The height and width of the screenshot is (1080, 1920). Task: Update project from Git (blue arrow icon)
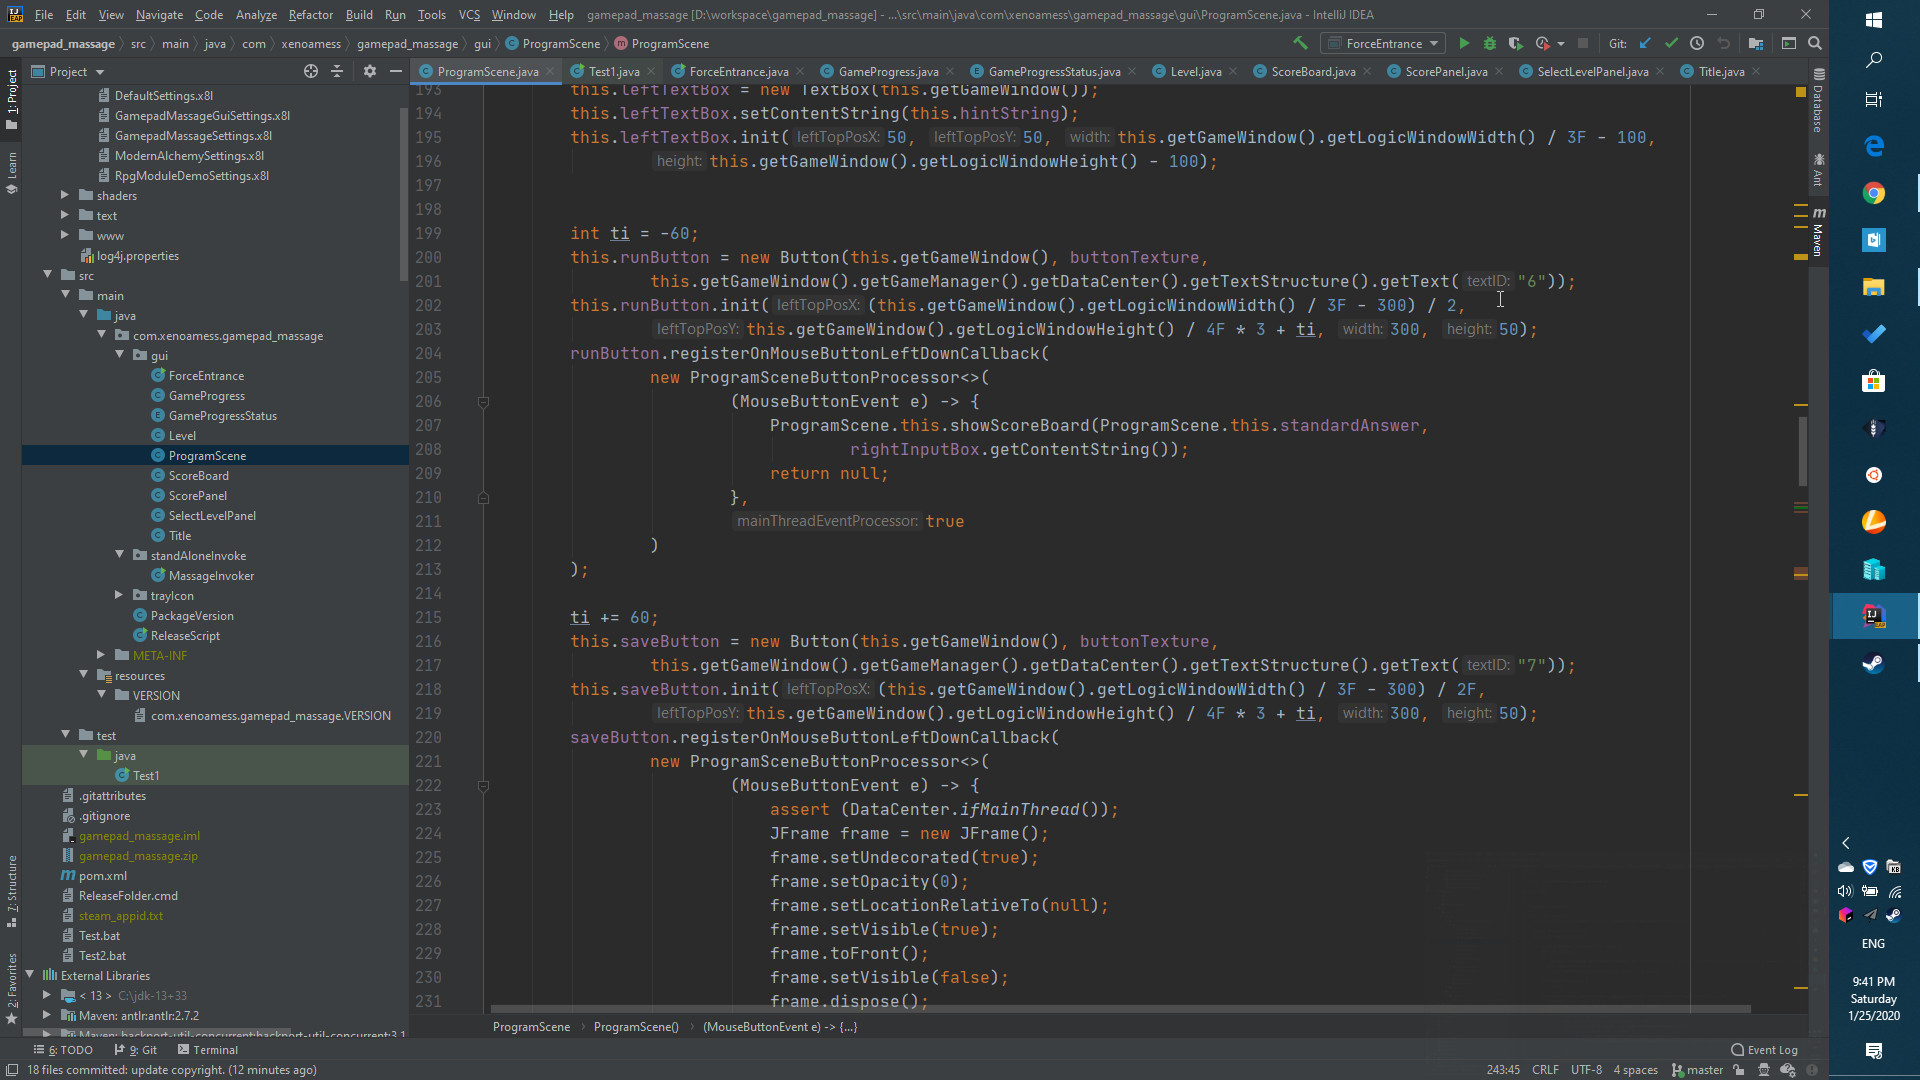point(1645,43)
